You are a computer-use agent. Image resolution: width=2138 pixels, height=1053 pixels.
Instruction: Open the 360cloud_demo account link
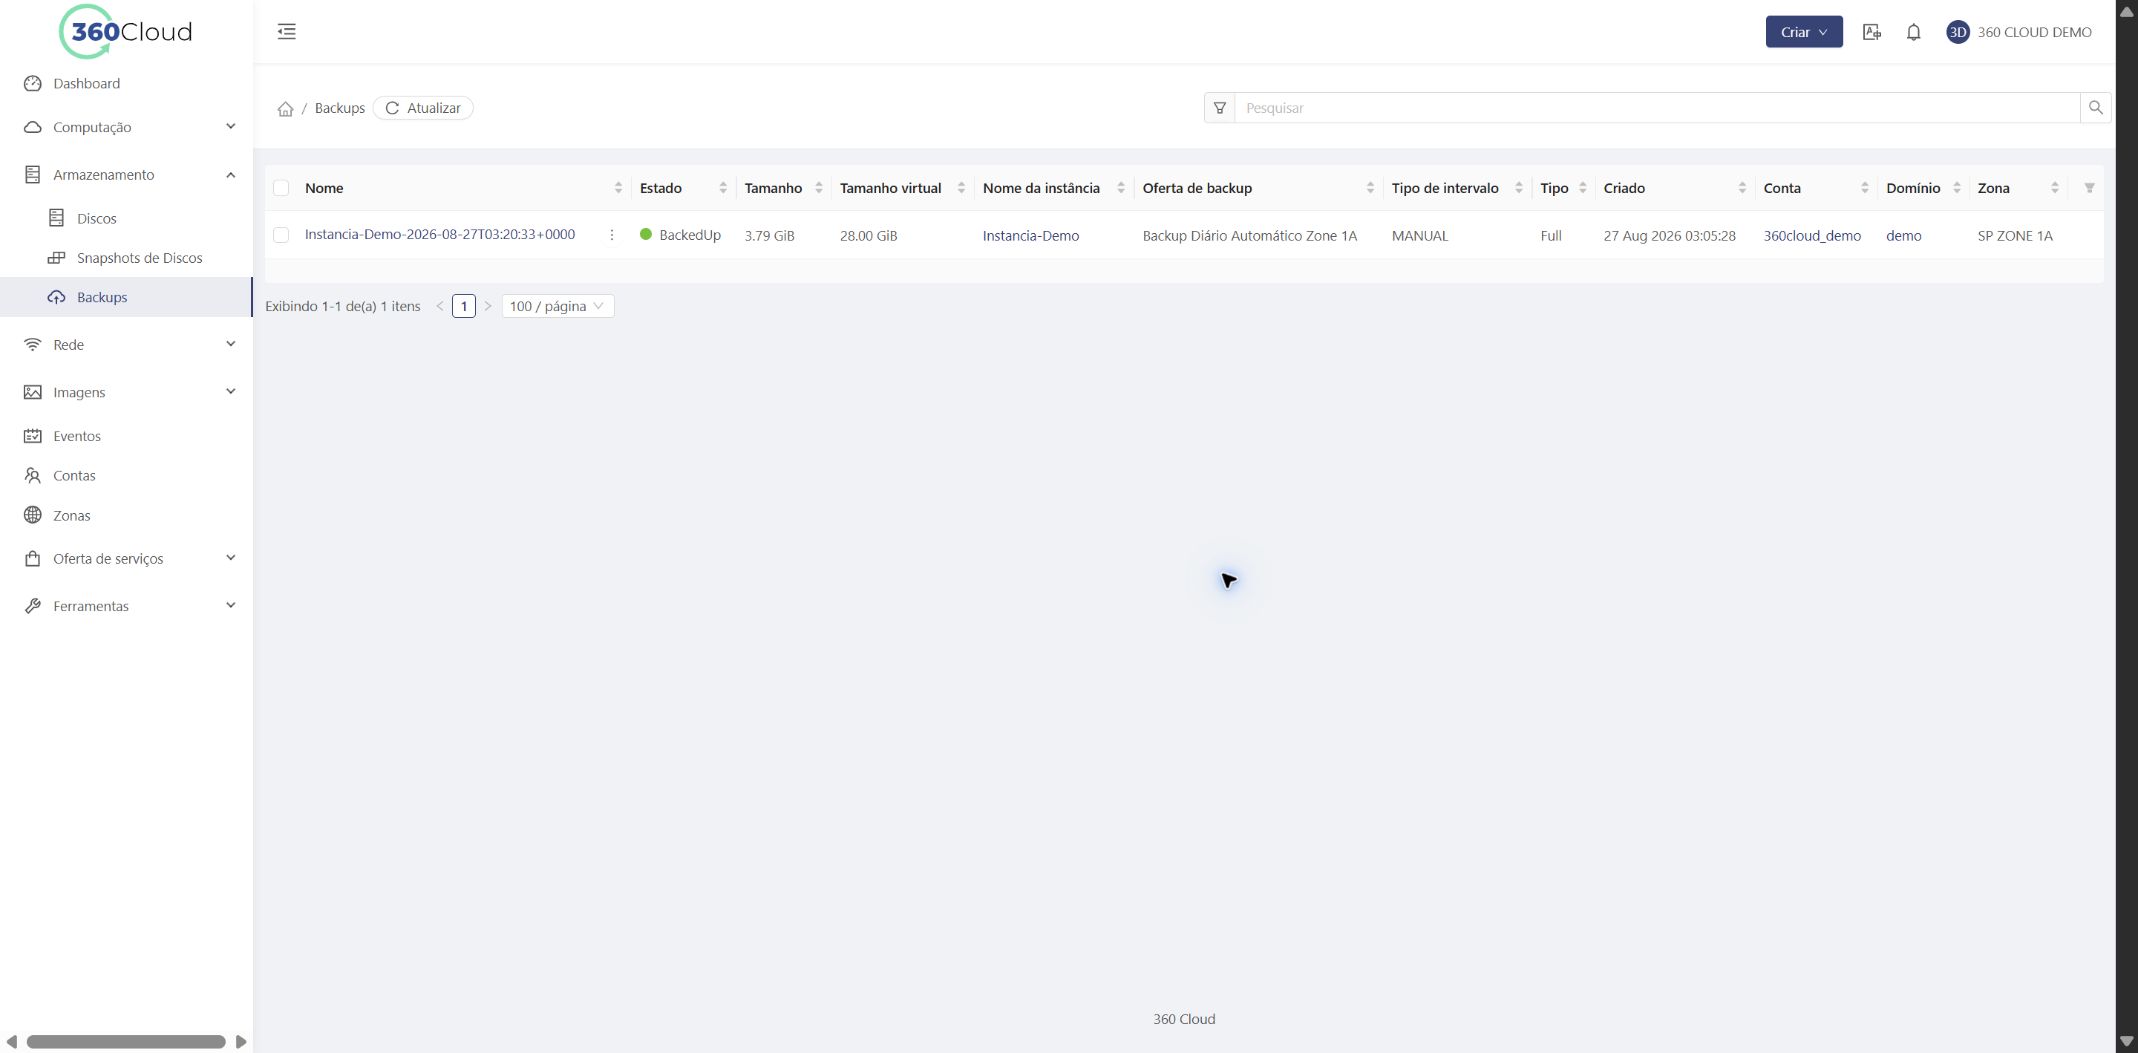tap(1812, 236)
